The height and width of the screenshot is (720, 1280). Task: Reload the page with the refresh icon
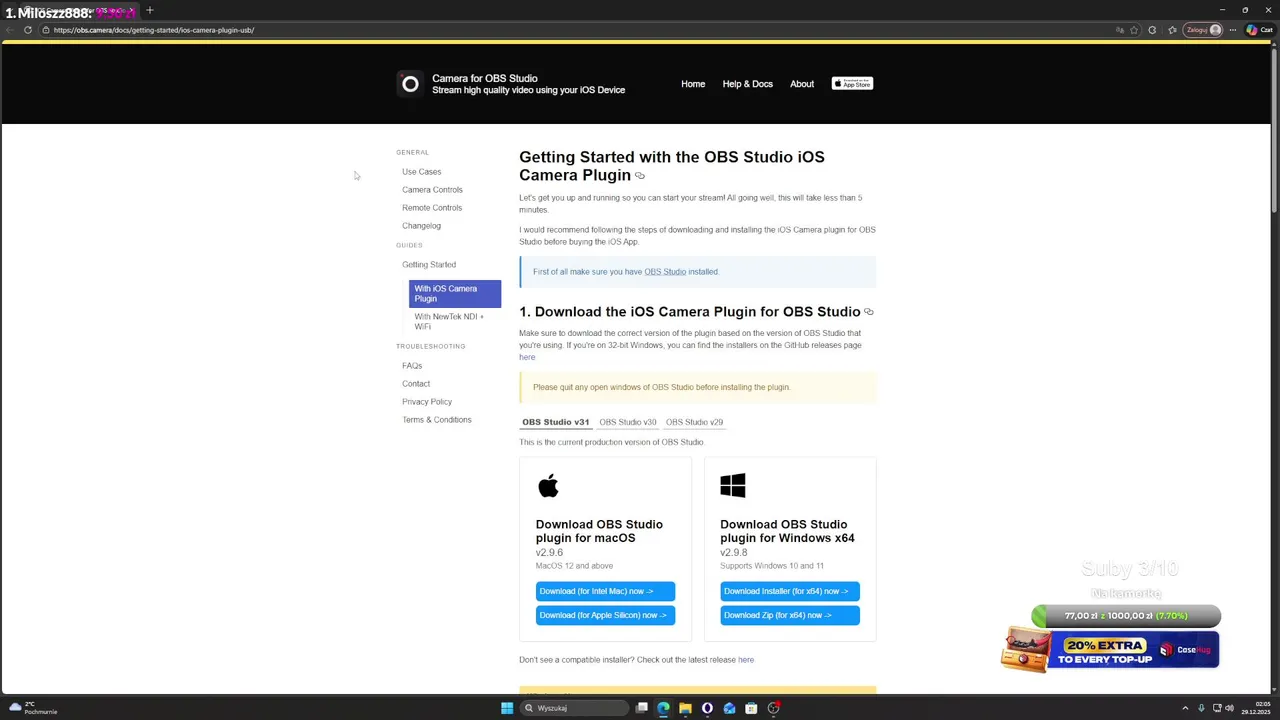28,30
